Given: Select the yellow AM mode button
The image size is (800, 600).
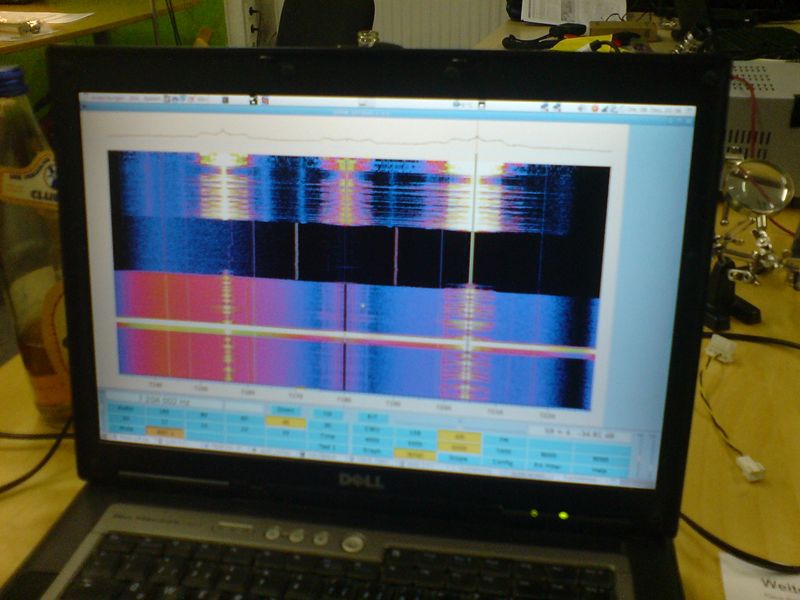Looking at the screenshot, I should [459, 435].
